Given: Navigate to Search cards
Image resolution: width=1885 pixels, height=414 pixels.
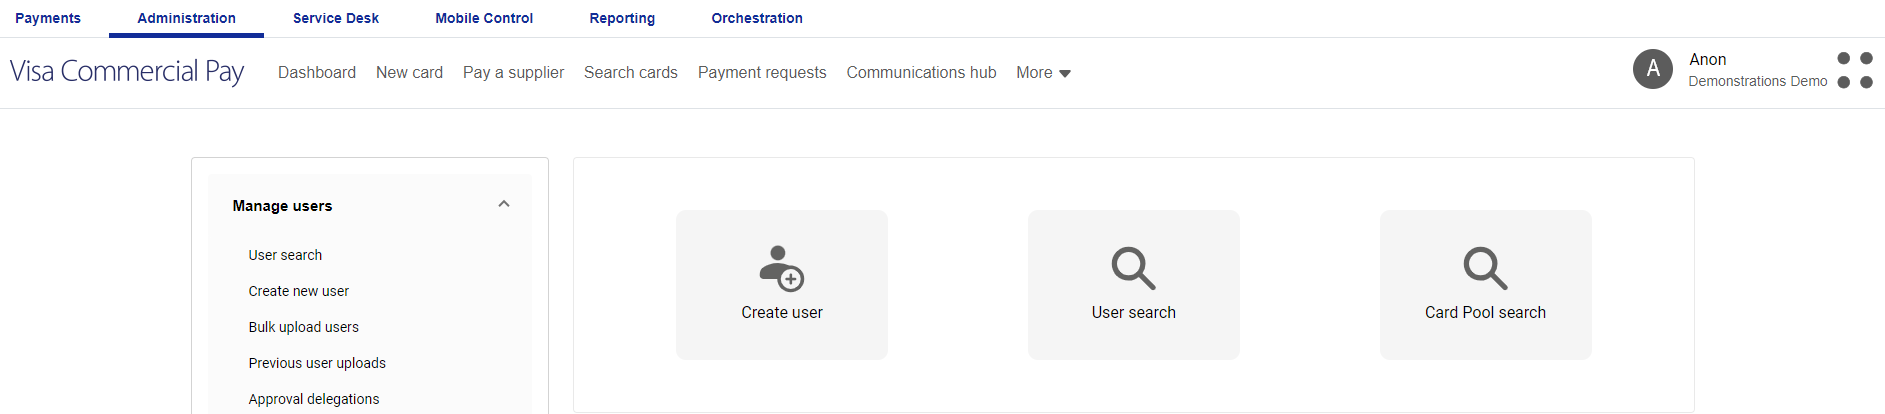Looking at the screenshot, I should 631,73.
